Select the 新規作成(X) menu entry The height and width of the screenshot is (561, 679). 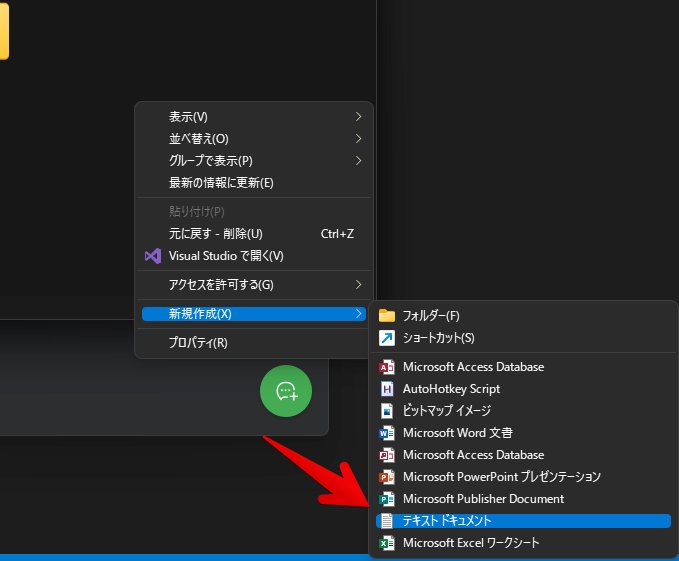click(x=254, y=314)
